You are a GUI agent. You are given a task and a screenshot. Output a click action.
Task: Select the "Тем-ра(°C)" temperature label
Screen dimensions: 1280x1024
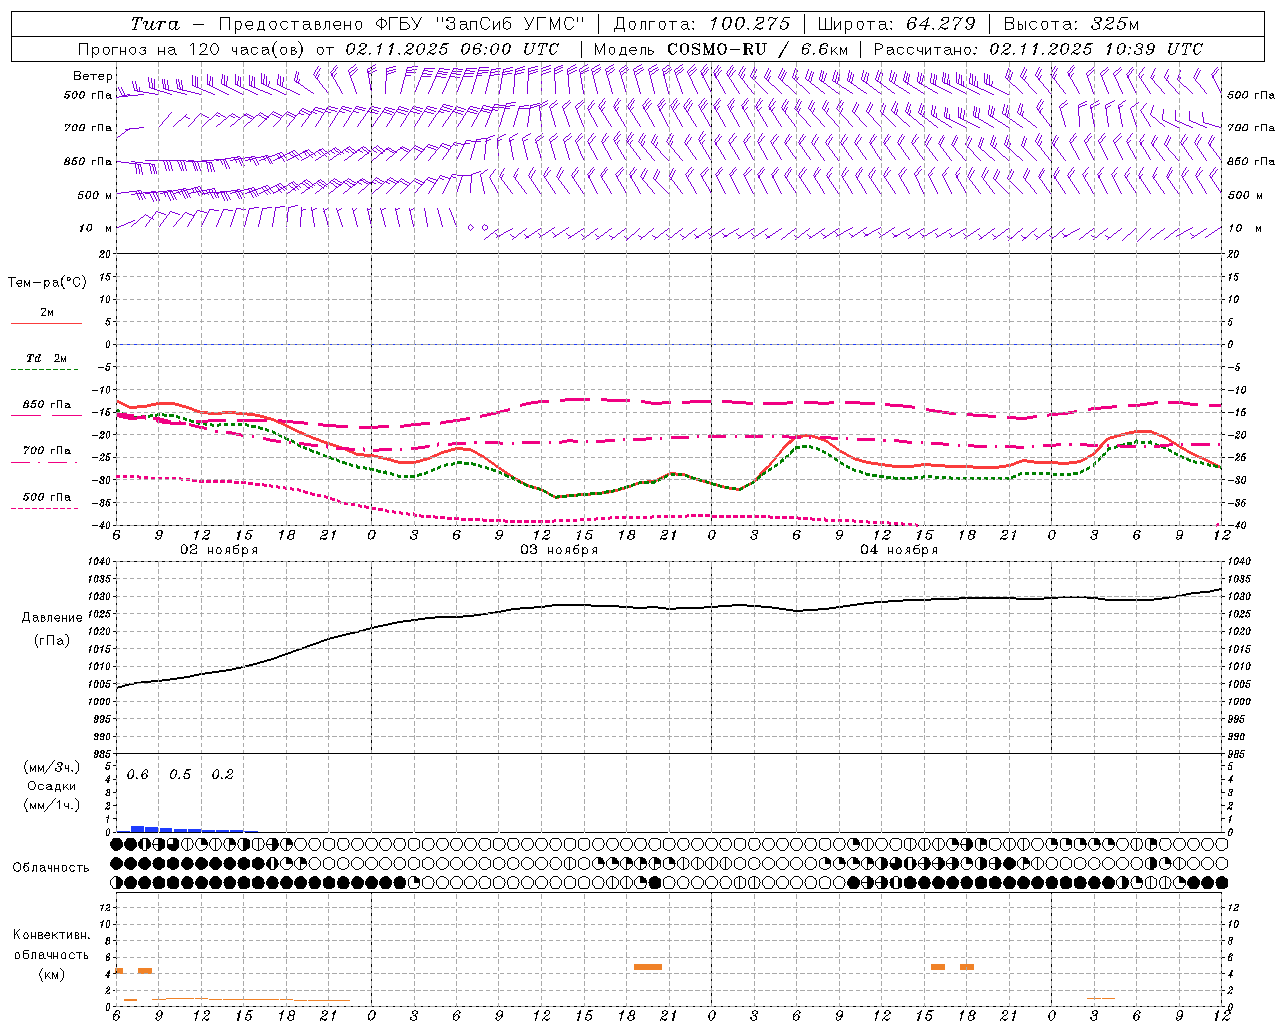47,282
